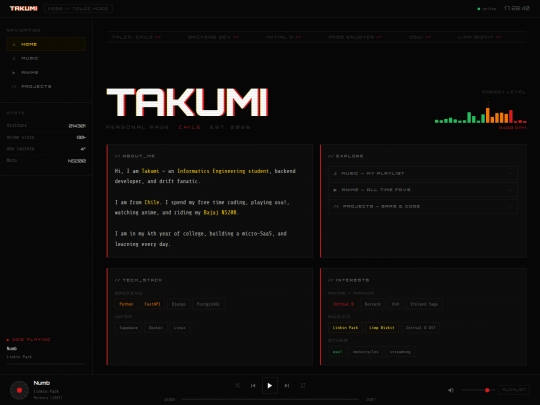
Task: Click the Initial D OST tag
Action: pyautogui.click(x=420, y=328)
